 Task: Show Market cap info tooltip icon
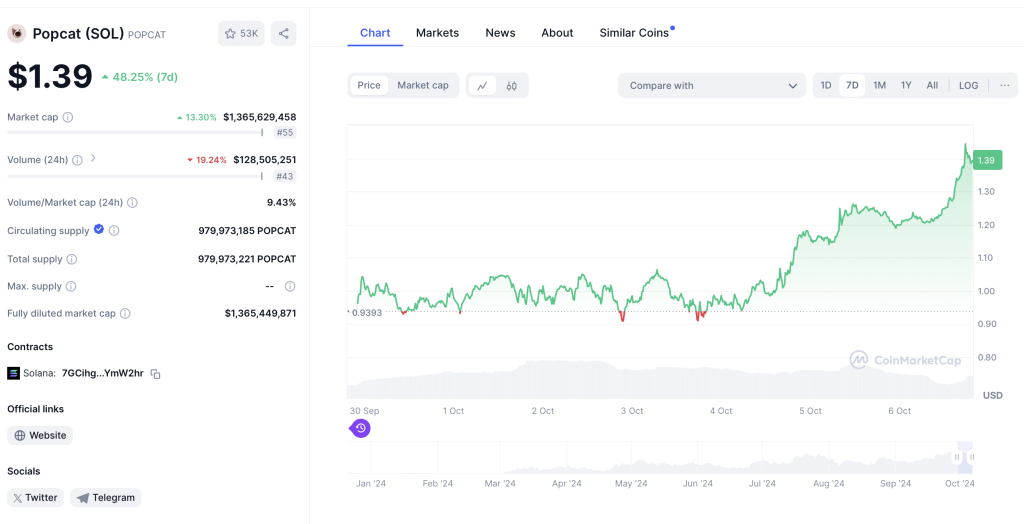click(68, 118)
